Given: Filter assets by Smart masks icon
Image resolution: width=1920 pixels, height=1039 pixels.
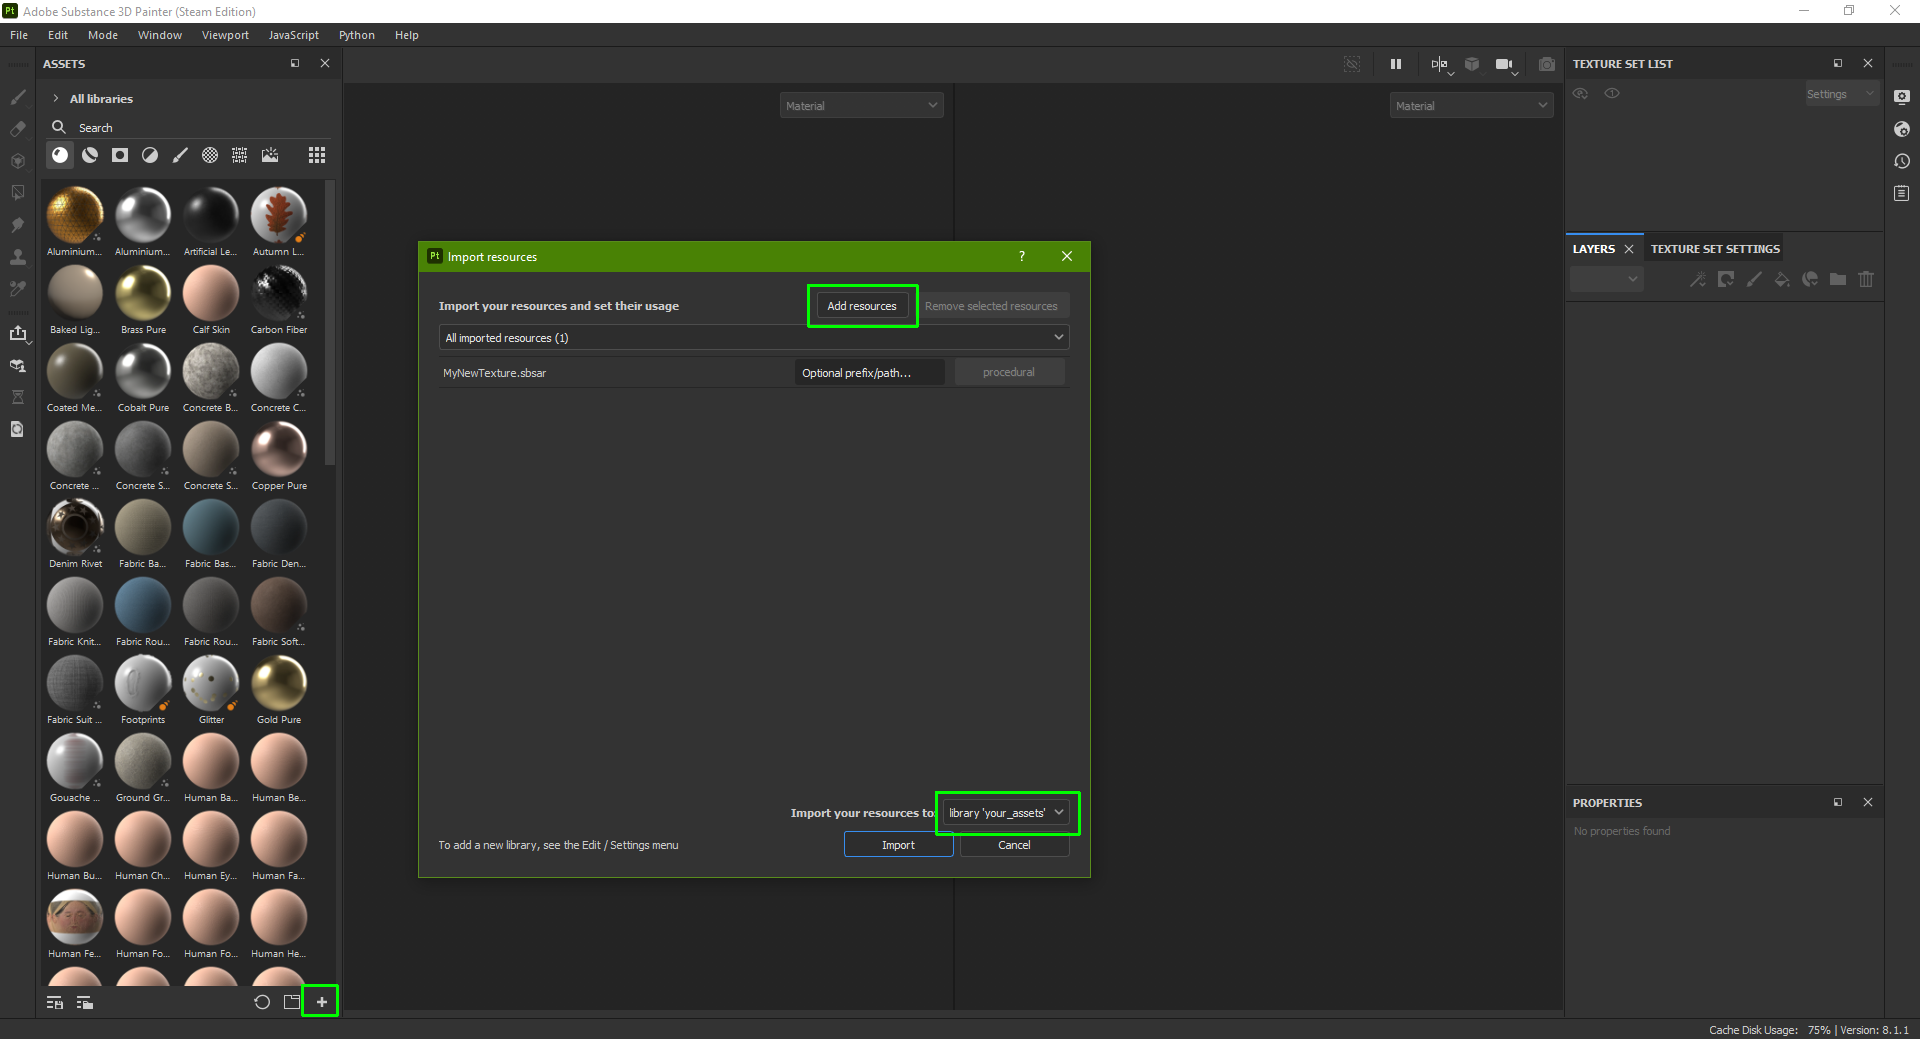Looking at the screenshot, I should click(x=120, y=155).
